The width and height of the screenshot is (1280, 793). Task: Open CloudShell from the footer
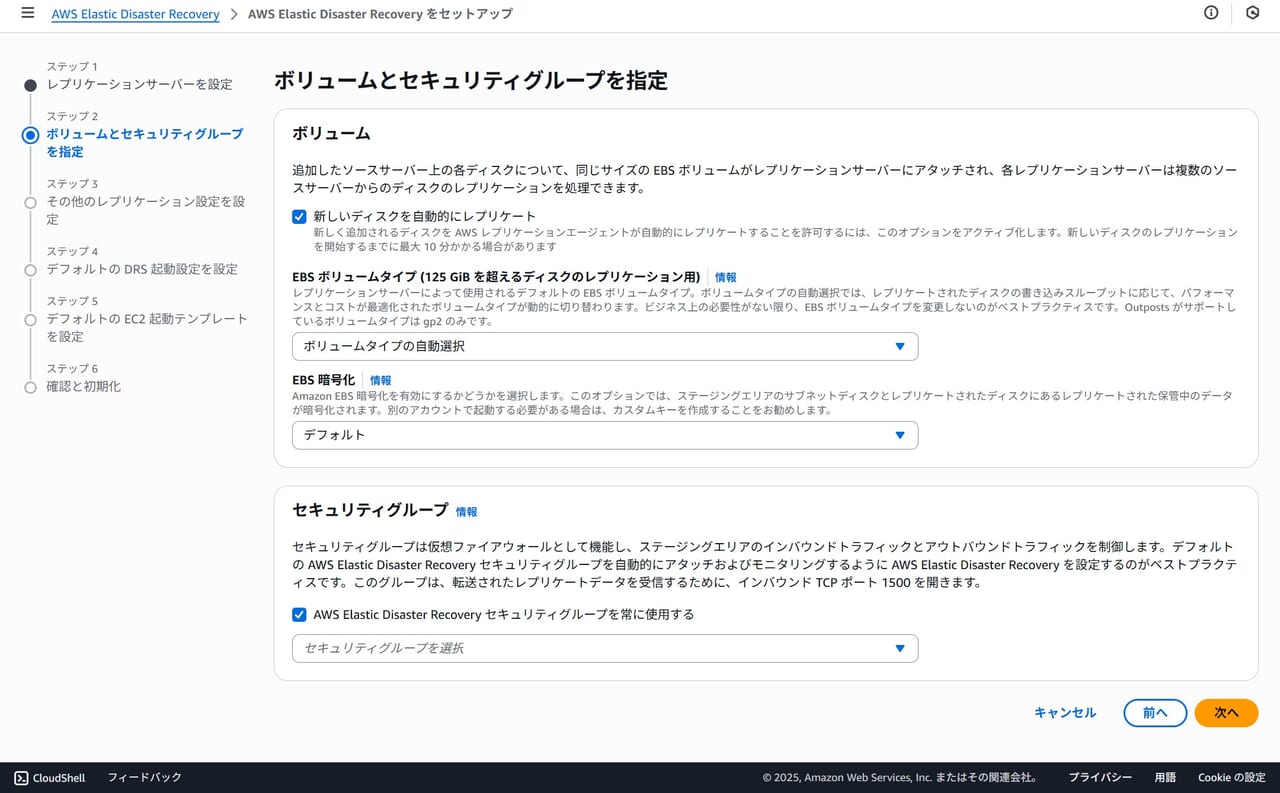(50, 777)
